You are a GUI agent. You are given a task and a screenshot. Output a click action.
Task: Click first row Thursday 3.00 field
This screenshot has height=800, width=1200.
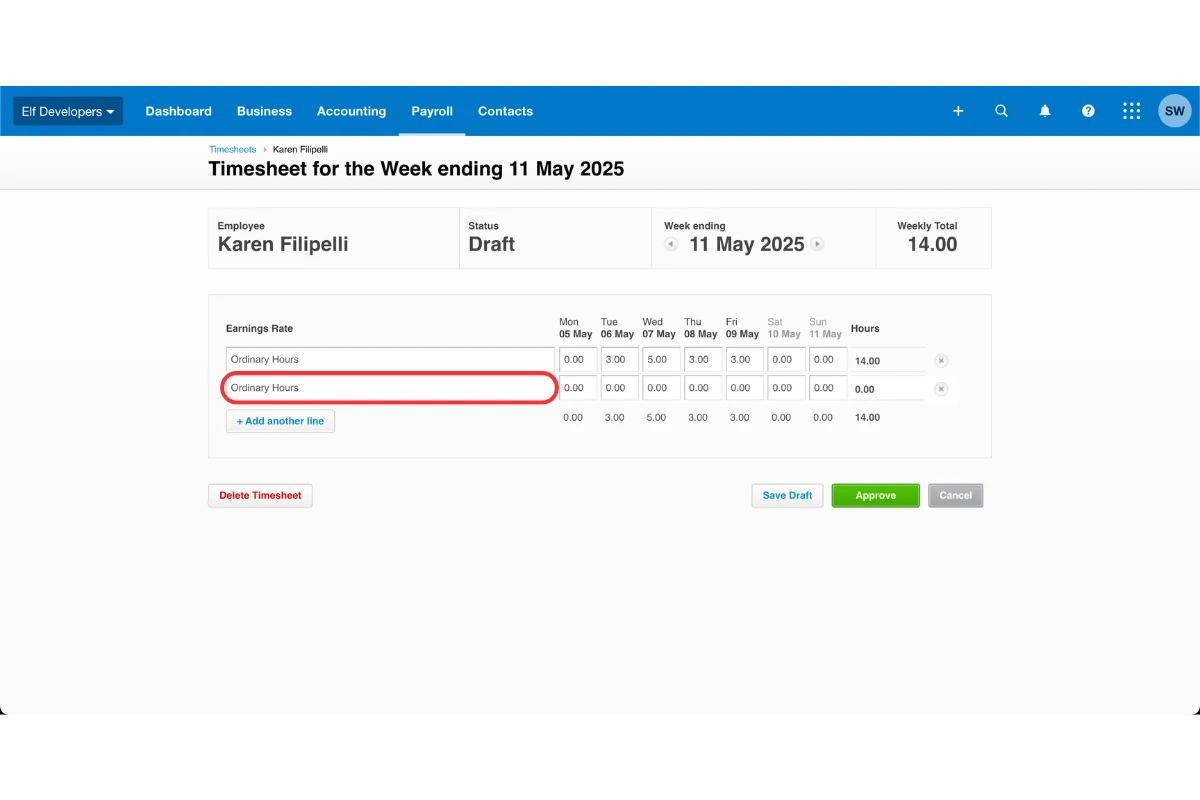[x=703, y=359]
